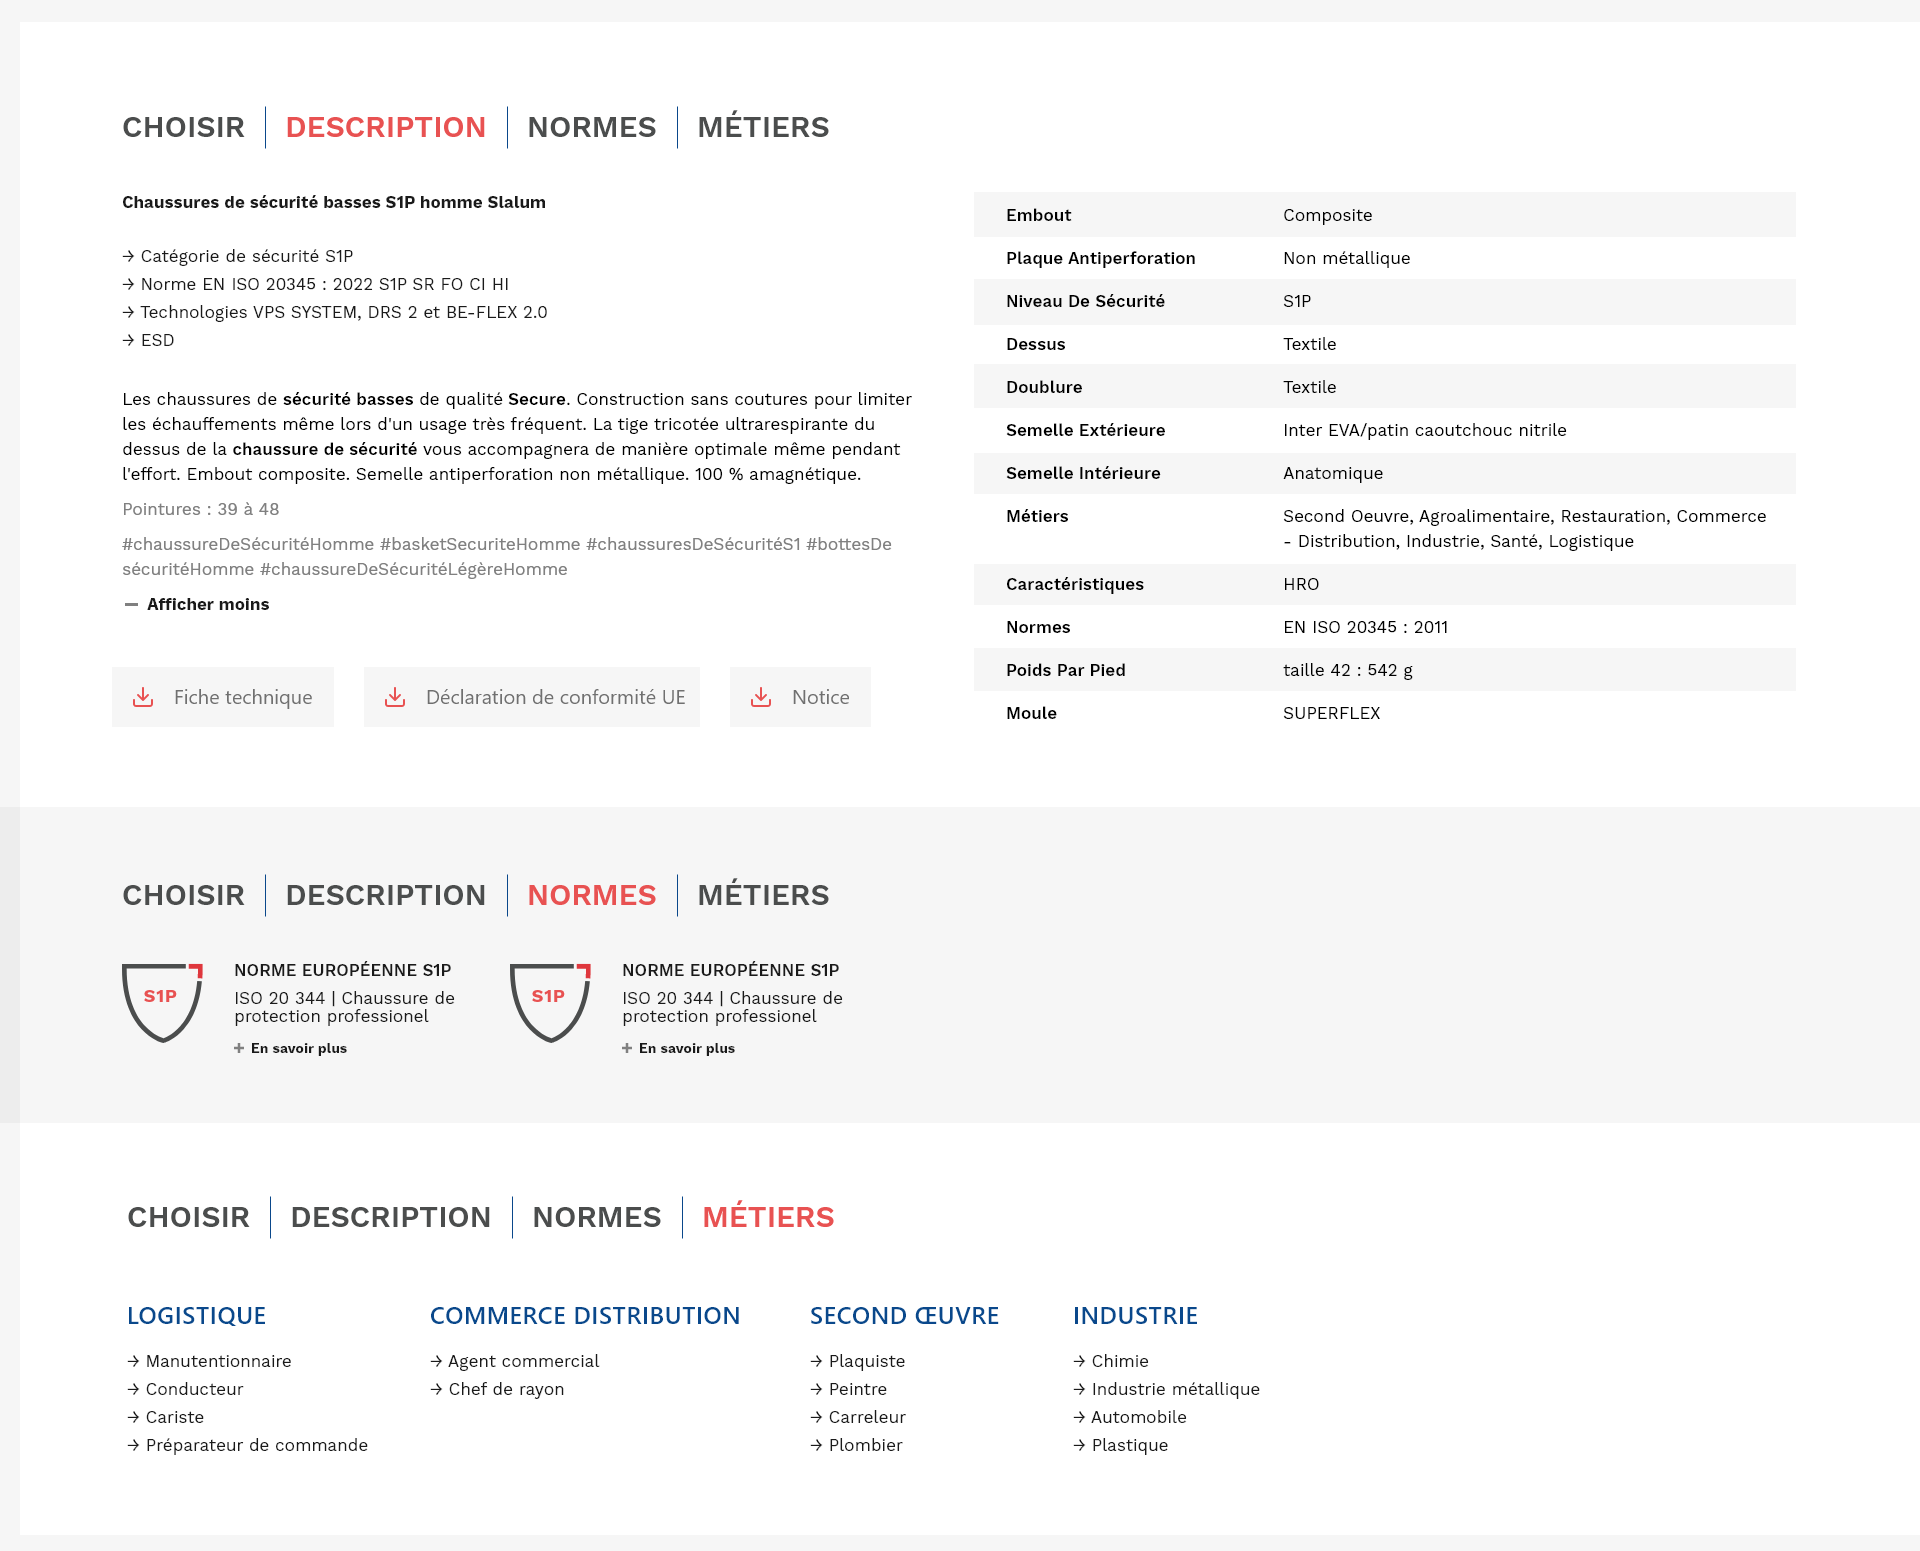The width and height of the screenshot is (1920, 1551).
Task: Click the Fiche technique download icon
Action: 143,697
